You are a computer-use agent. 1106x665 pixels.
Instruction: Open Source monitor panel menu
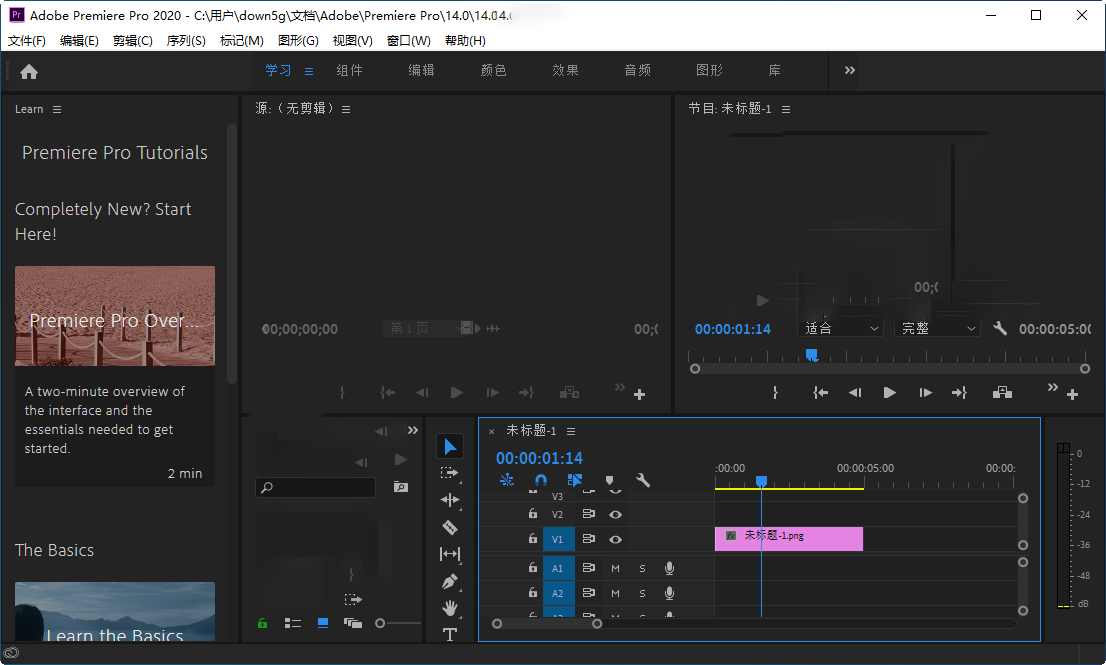coord(346,109)
